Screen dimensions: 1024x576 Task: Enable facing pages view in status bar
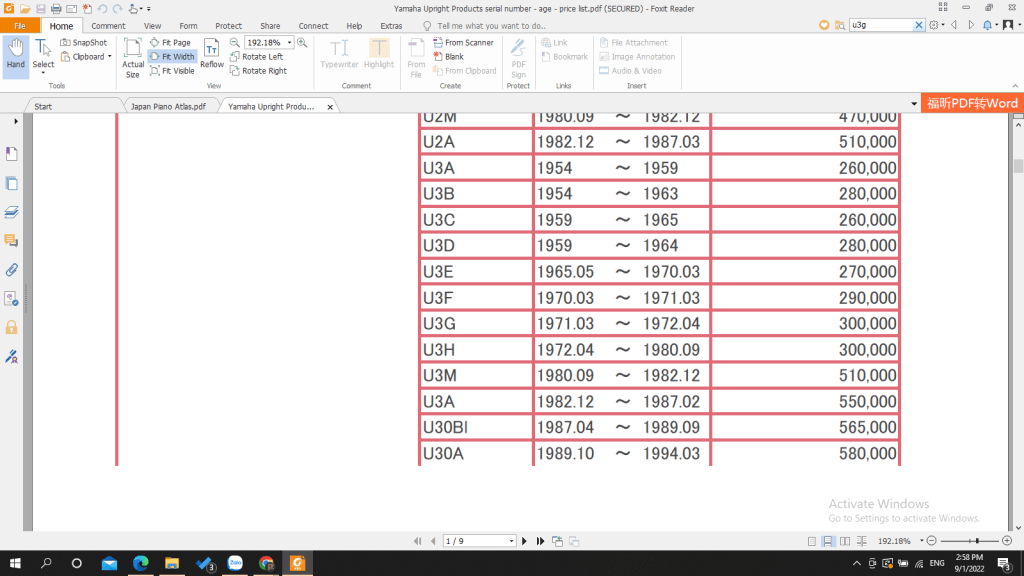[x=845, y=541]
